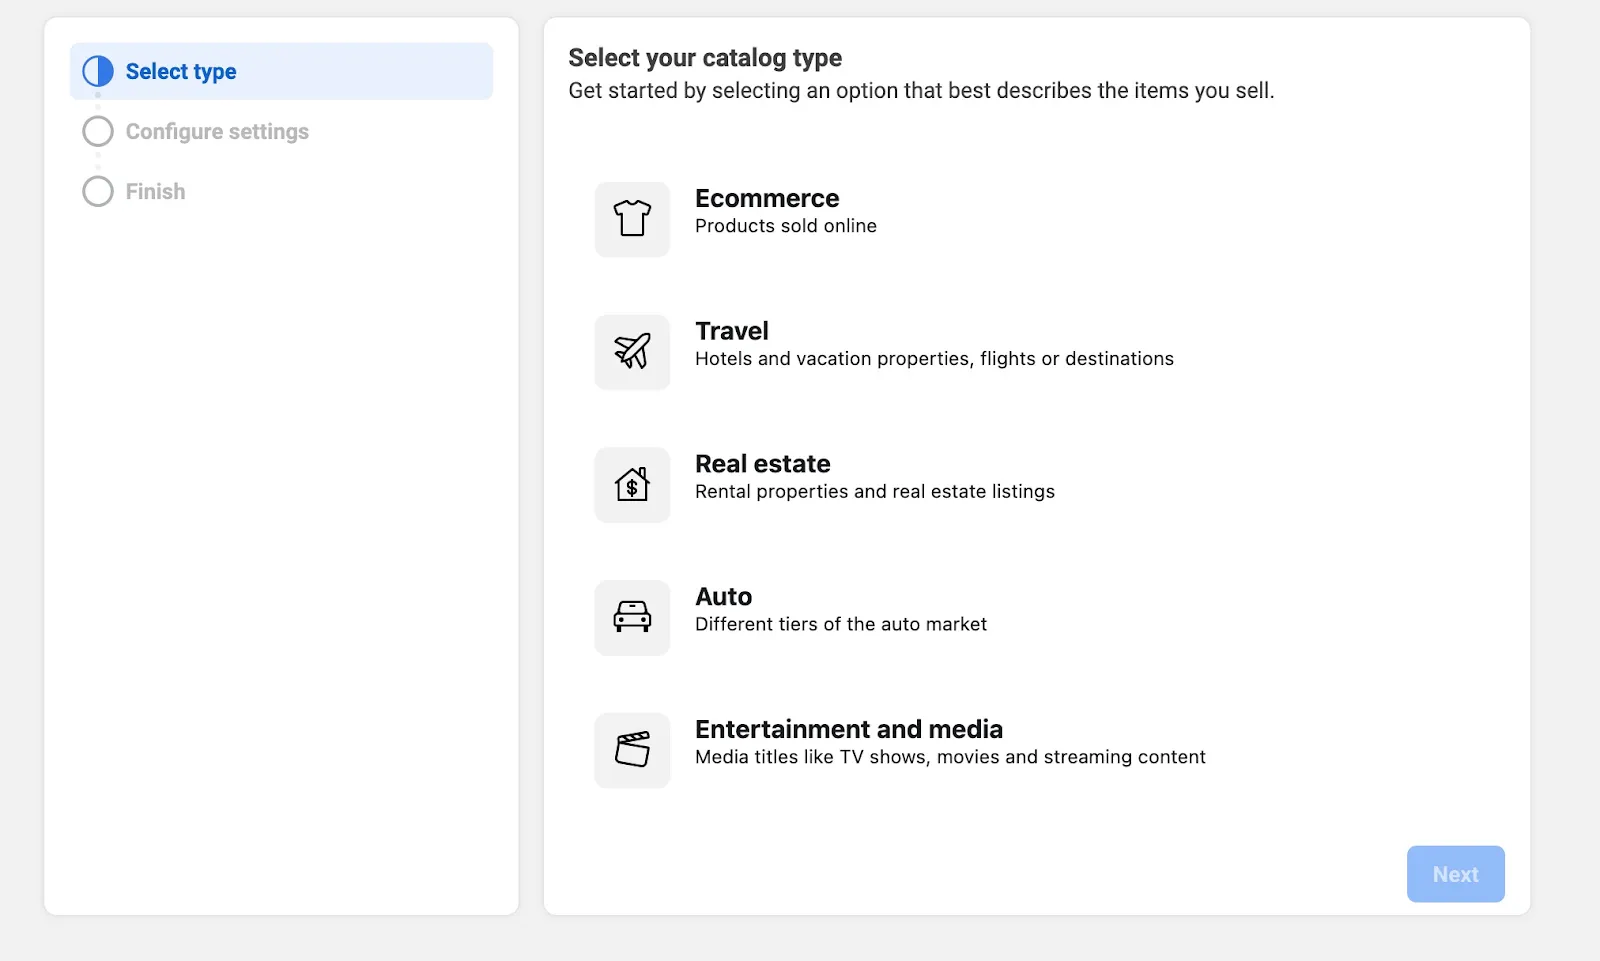
Task: Open the Select type step
Action: coord(281,71)
